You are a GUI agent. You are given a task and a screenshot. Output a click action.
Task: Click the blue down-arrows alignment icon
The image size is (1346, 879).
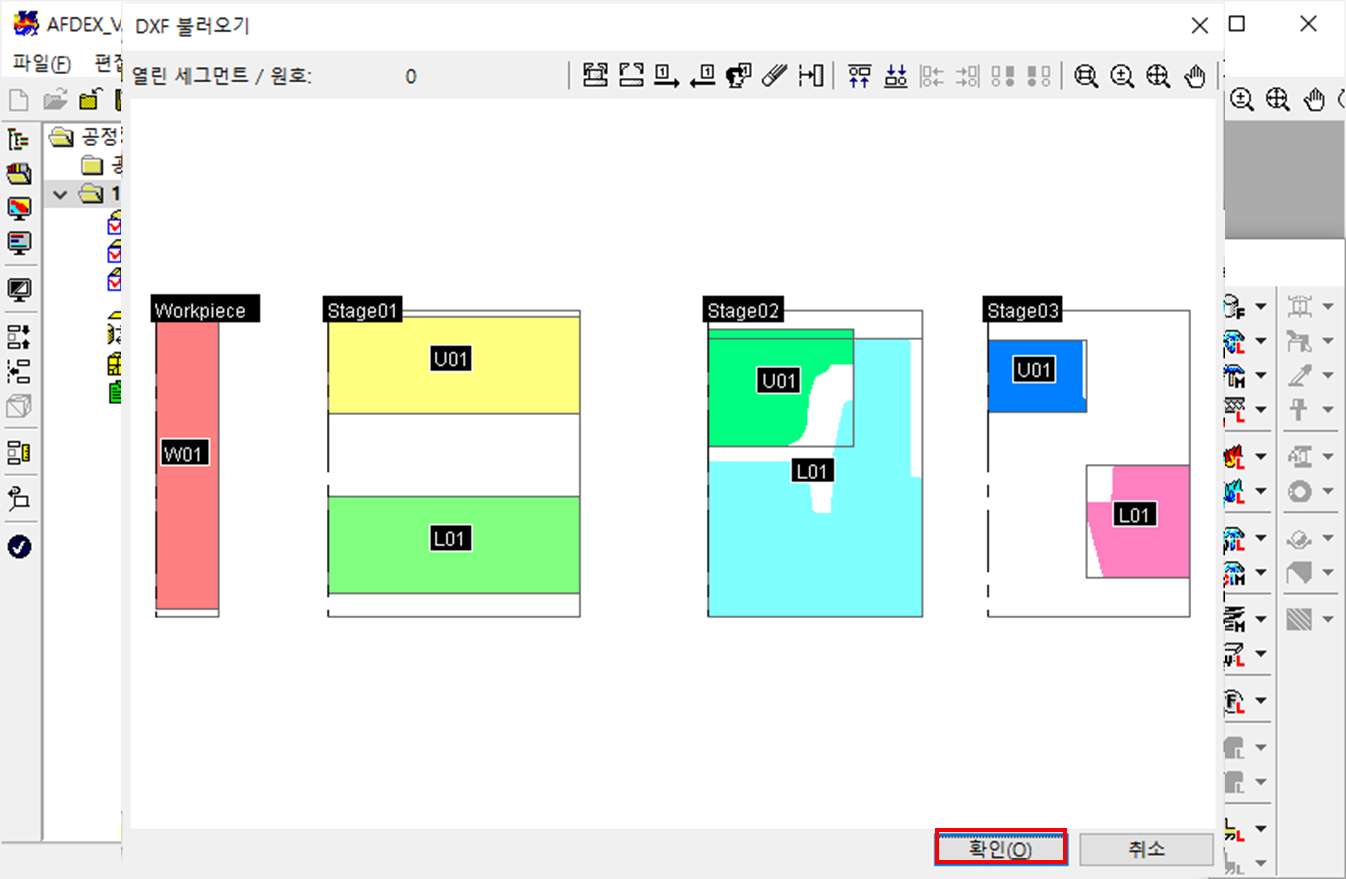[x=895, y=76]
